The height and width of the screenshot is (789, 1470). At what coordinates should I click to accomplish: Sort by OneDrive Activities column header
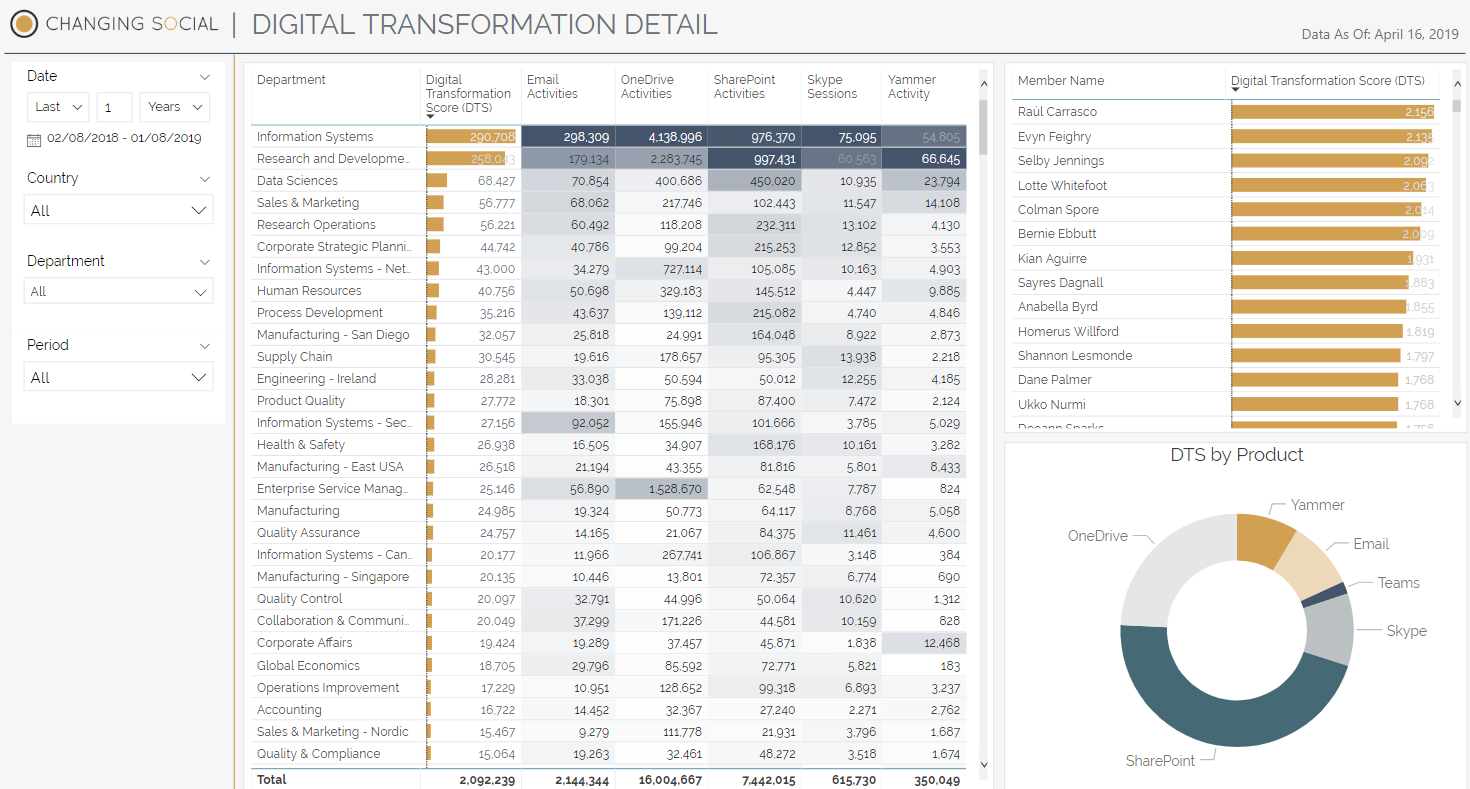click(x=646, y=87)
